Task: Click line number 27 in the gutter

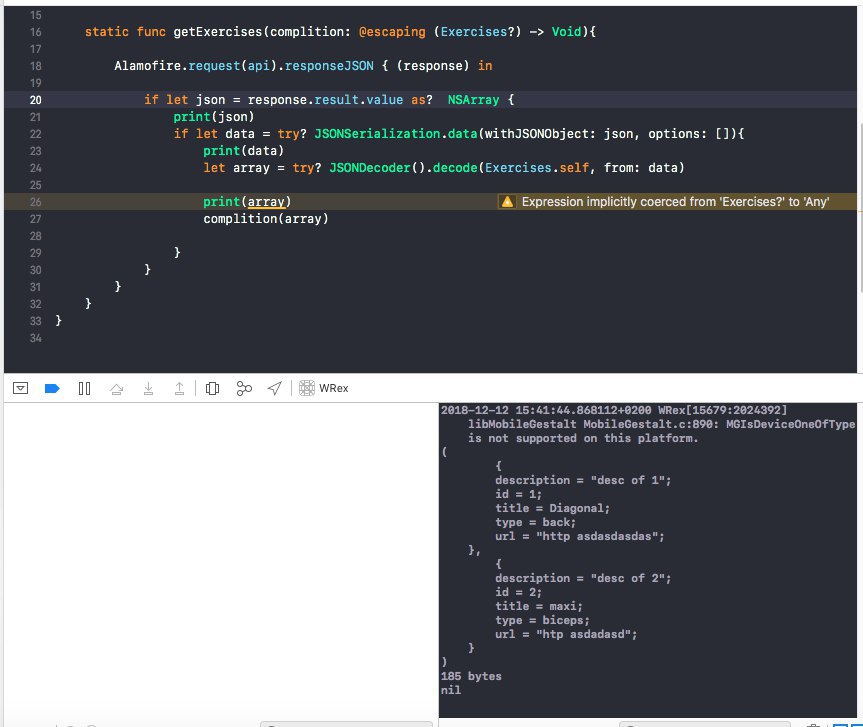Action: (x=36, y=219)
